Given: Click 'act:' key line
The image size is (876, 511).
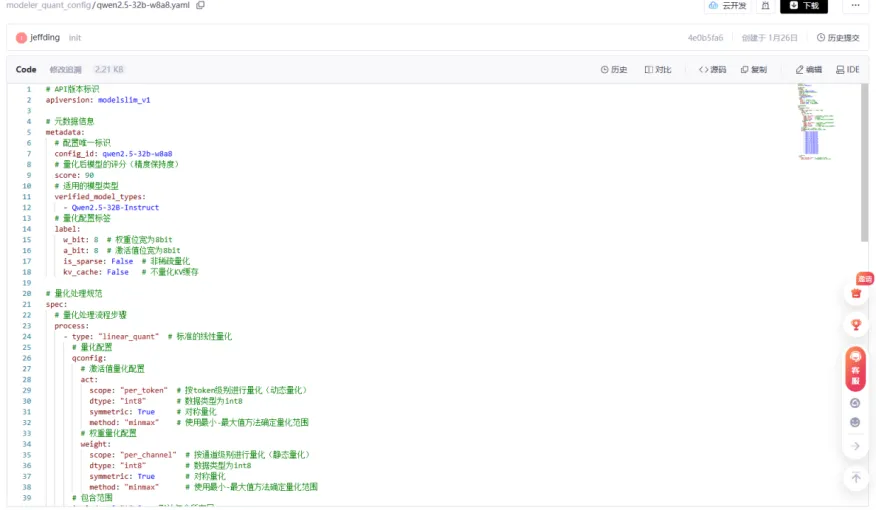Looking at the screenshot, I should coord(89,379).
